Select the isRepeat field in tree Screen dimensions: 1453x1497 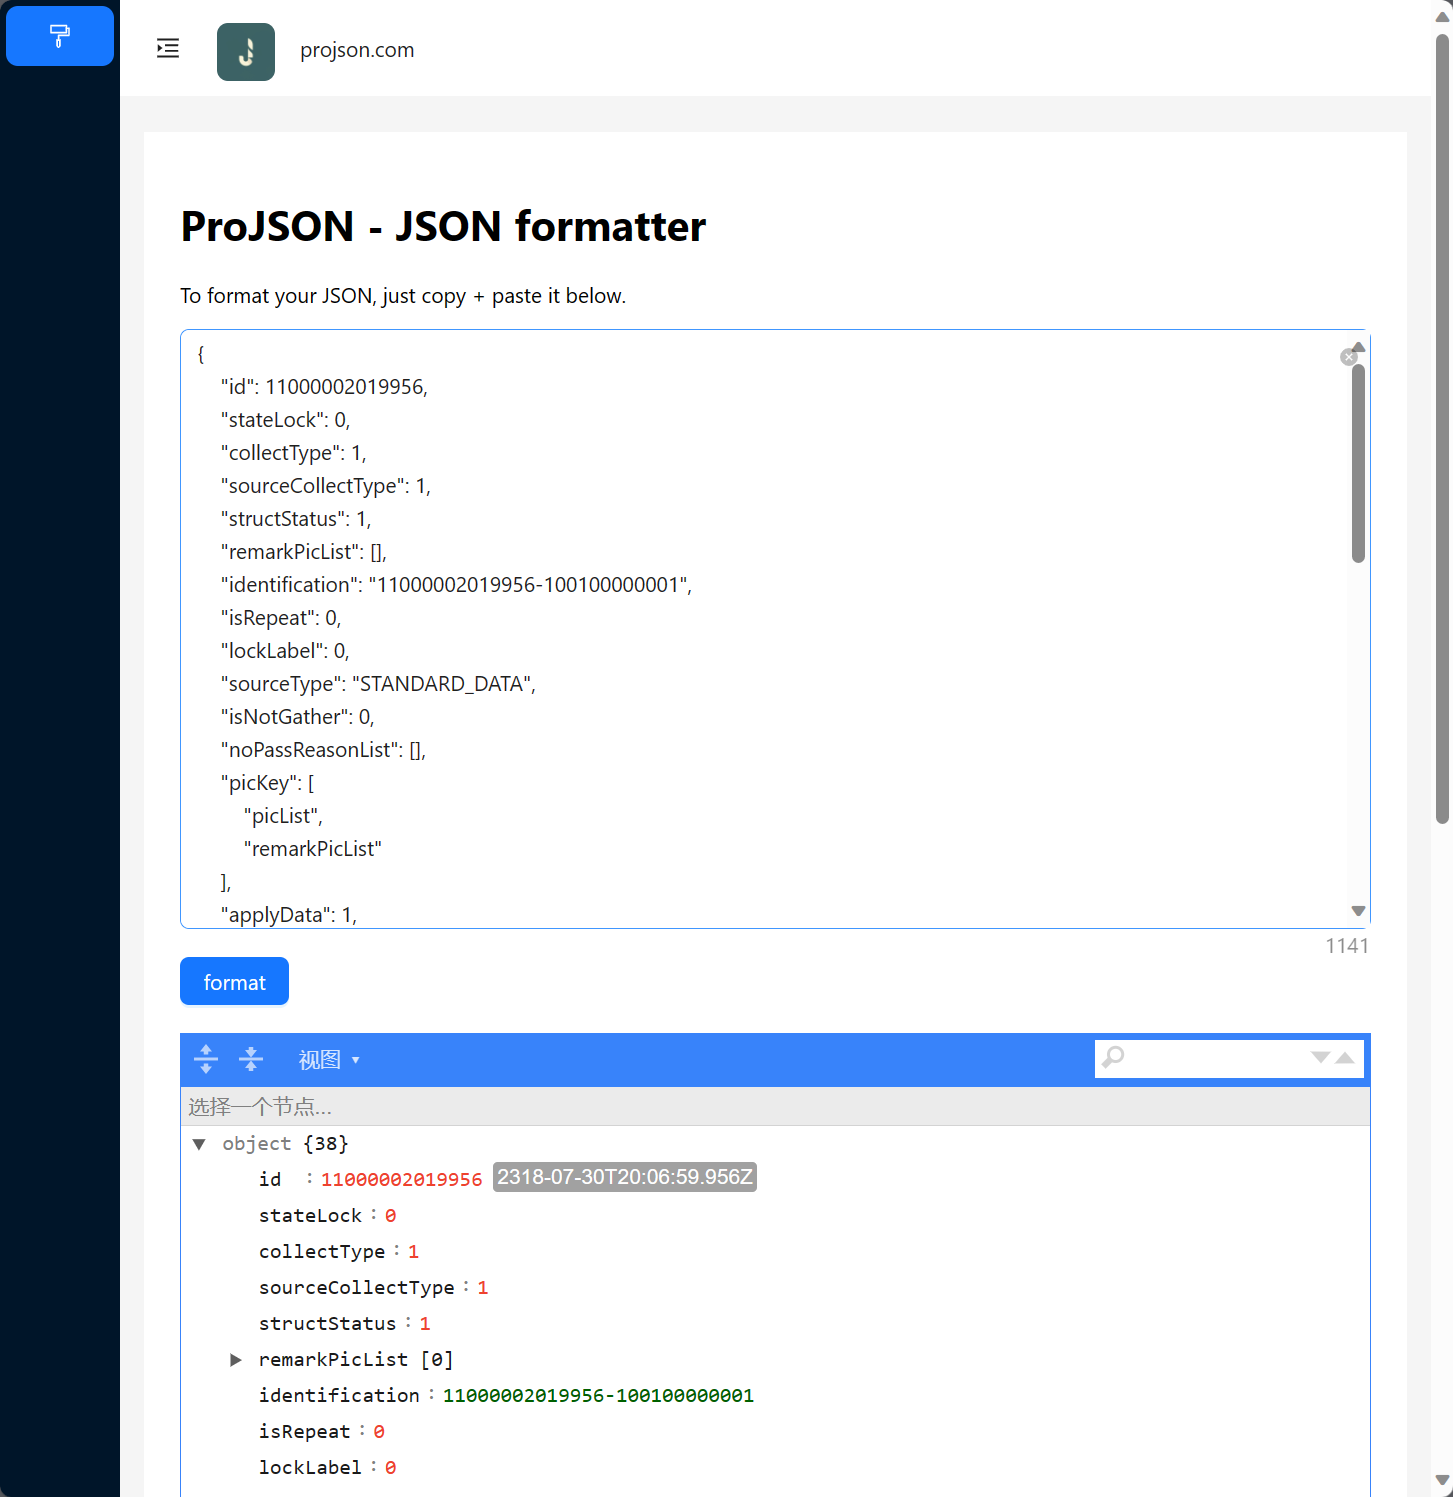(305, 1432)
